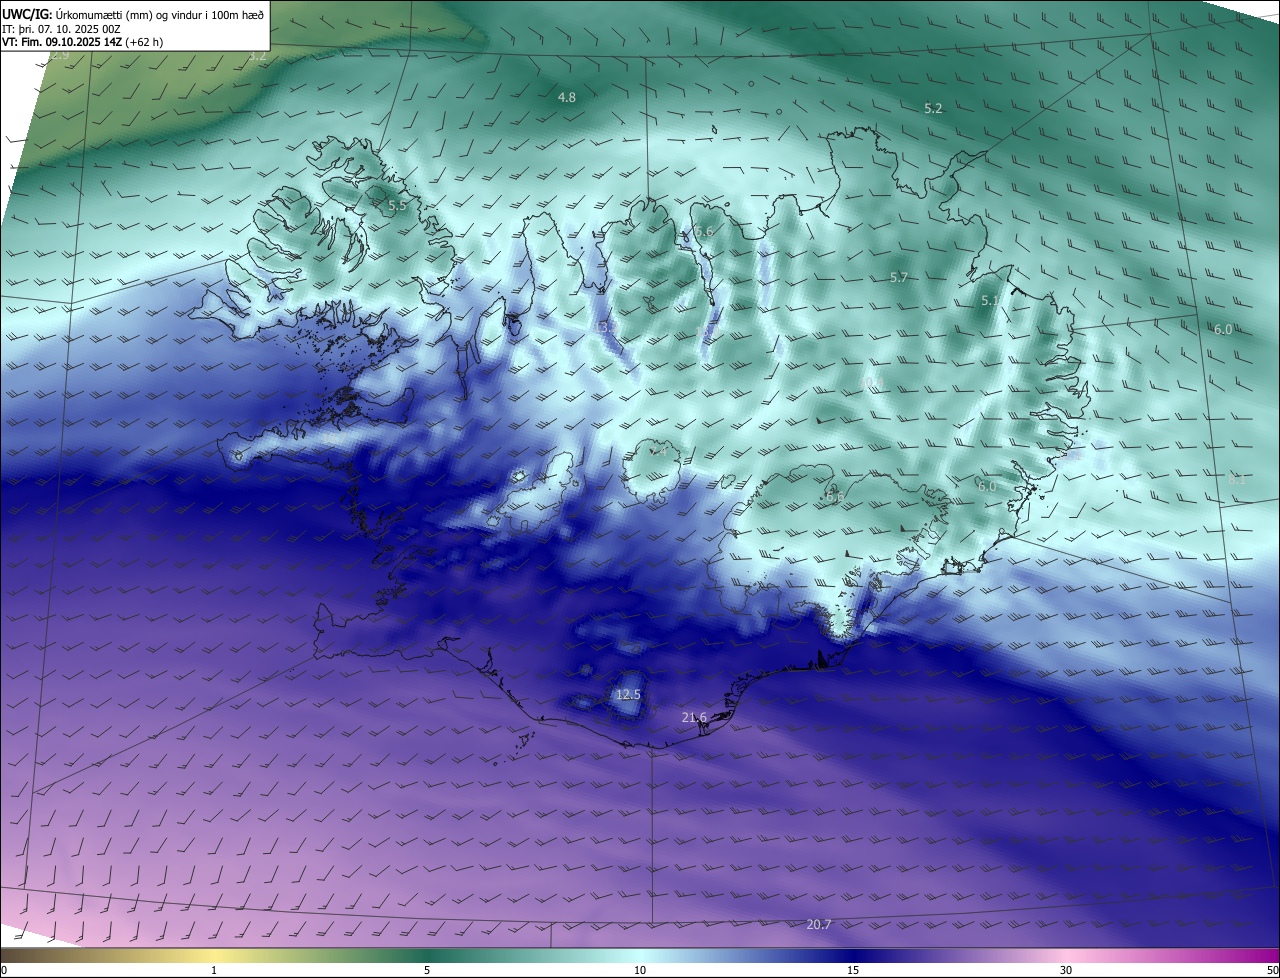The image size is (1280, 978).
Task: Click the 5.5 value over the Westfjords
Action: [398, 206]
